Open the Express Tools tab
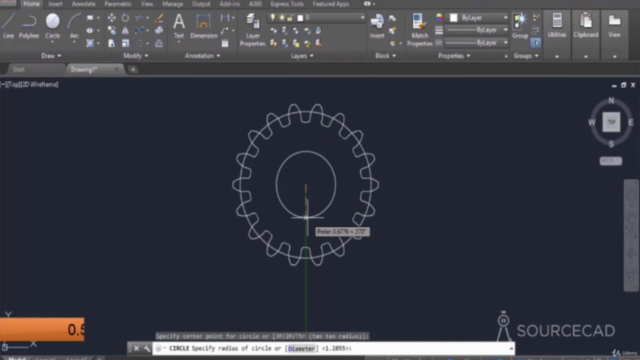 [287, 4]
